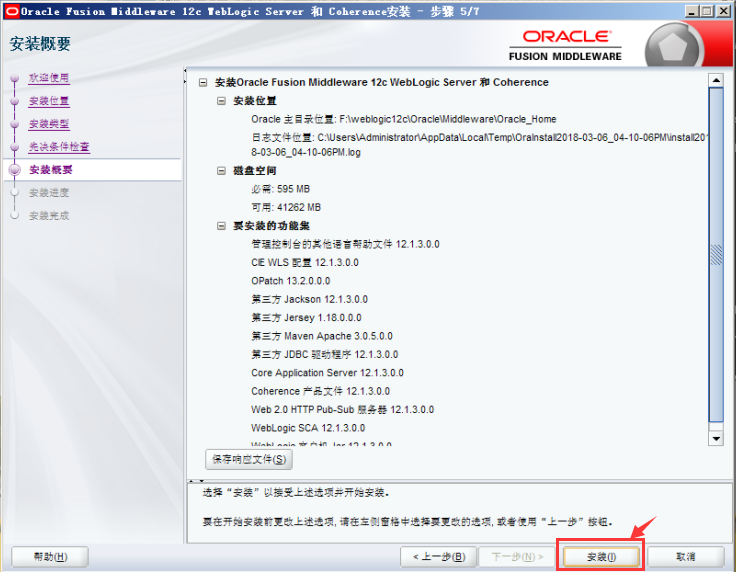Go to the 欢迎使用 step link
Image resolution: width=736 pixels, height=572 pixels.
pyautogui.click(x=49, y=78)
